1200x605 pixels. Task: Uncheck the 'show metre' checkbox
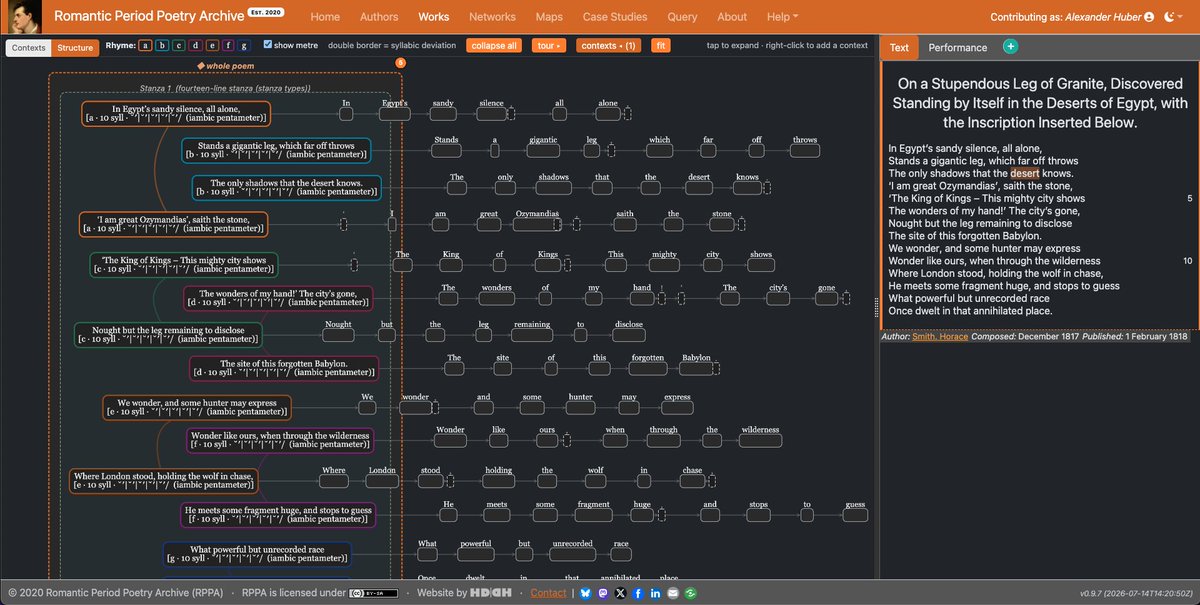pyautogui.click(x=267, y=45)
